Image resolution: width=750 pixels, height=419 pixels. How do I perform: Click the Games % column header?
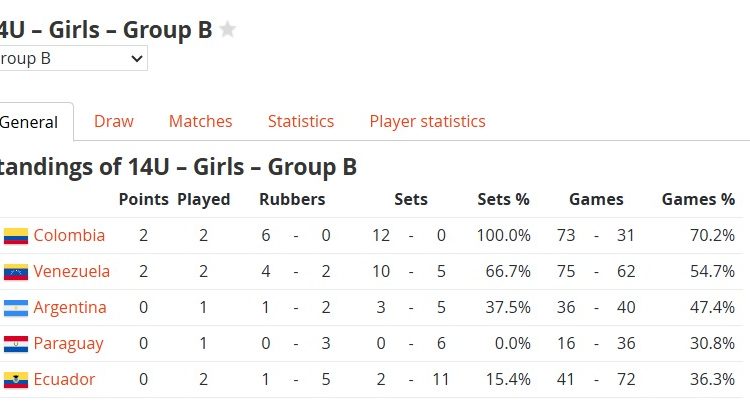tap(698, 199)
